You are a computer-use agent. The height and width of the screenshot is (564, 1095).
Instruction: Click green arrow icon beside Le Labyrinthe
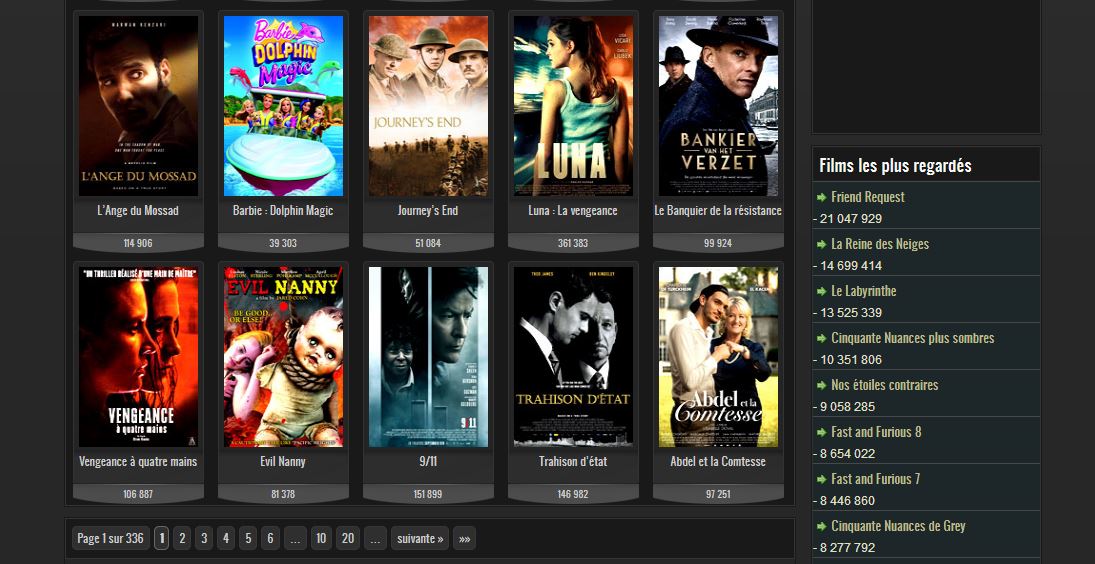click(x=821, y=291)
